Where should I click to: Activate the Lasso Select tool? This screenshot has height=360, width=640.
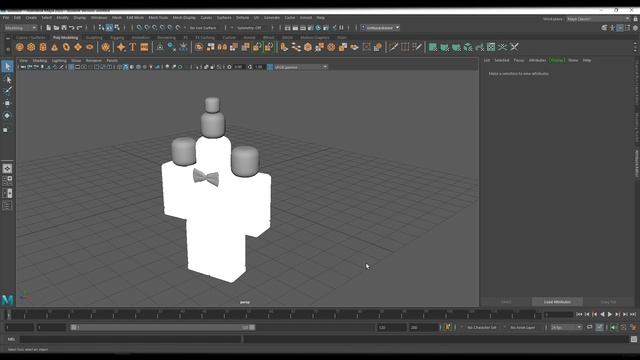tap(7, 79)
